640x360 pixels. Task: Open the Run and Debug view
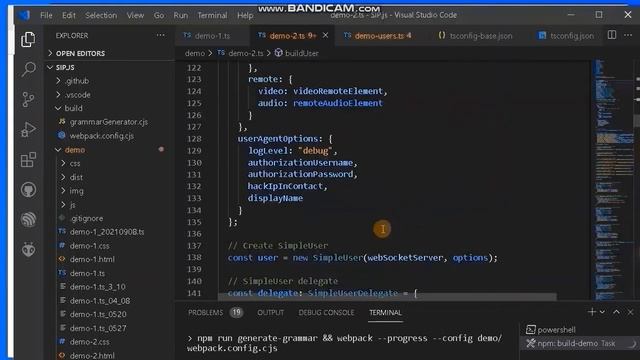[x=28, y=129]
